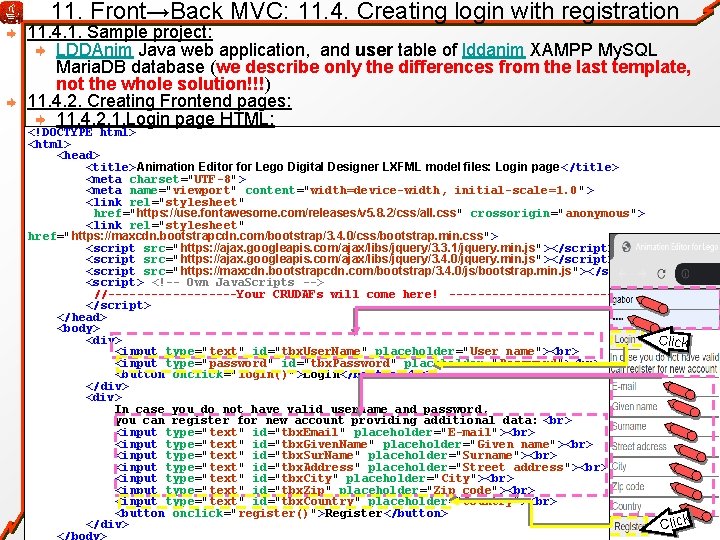Click the title text 'Animation Editor for Lego Digital Designer'
This screenshot has height=540, width=720.
(259, 167)
